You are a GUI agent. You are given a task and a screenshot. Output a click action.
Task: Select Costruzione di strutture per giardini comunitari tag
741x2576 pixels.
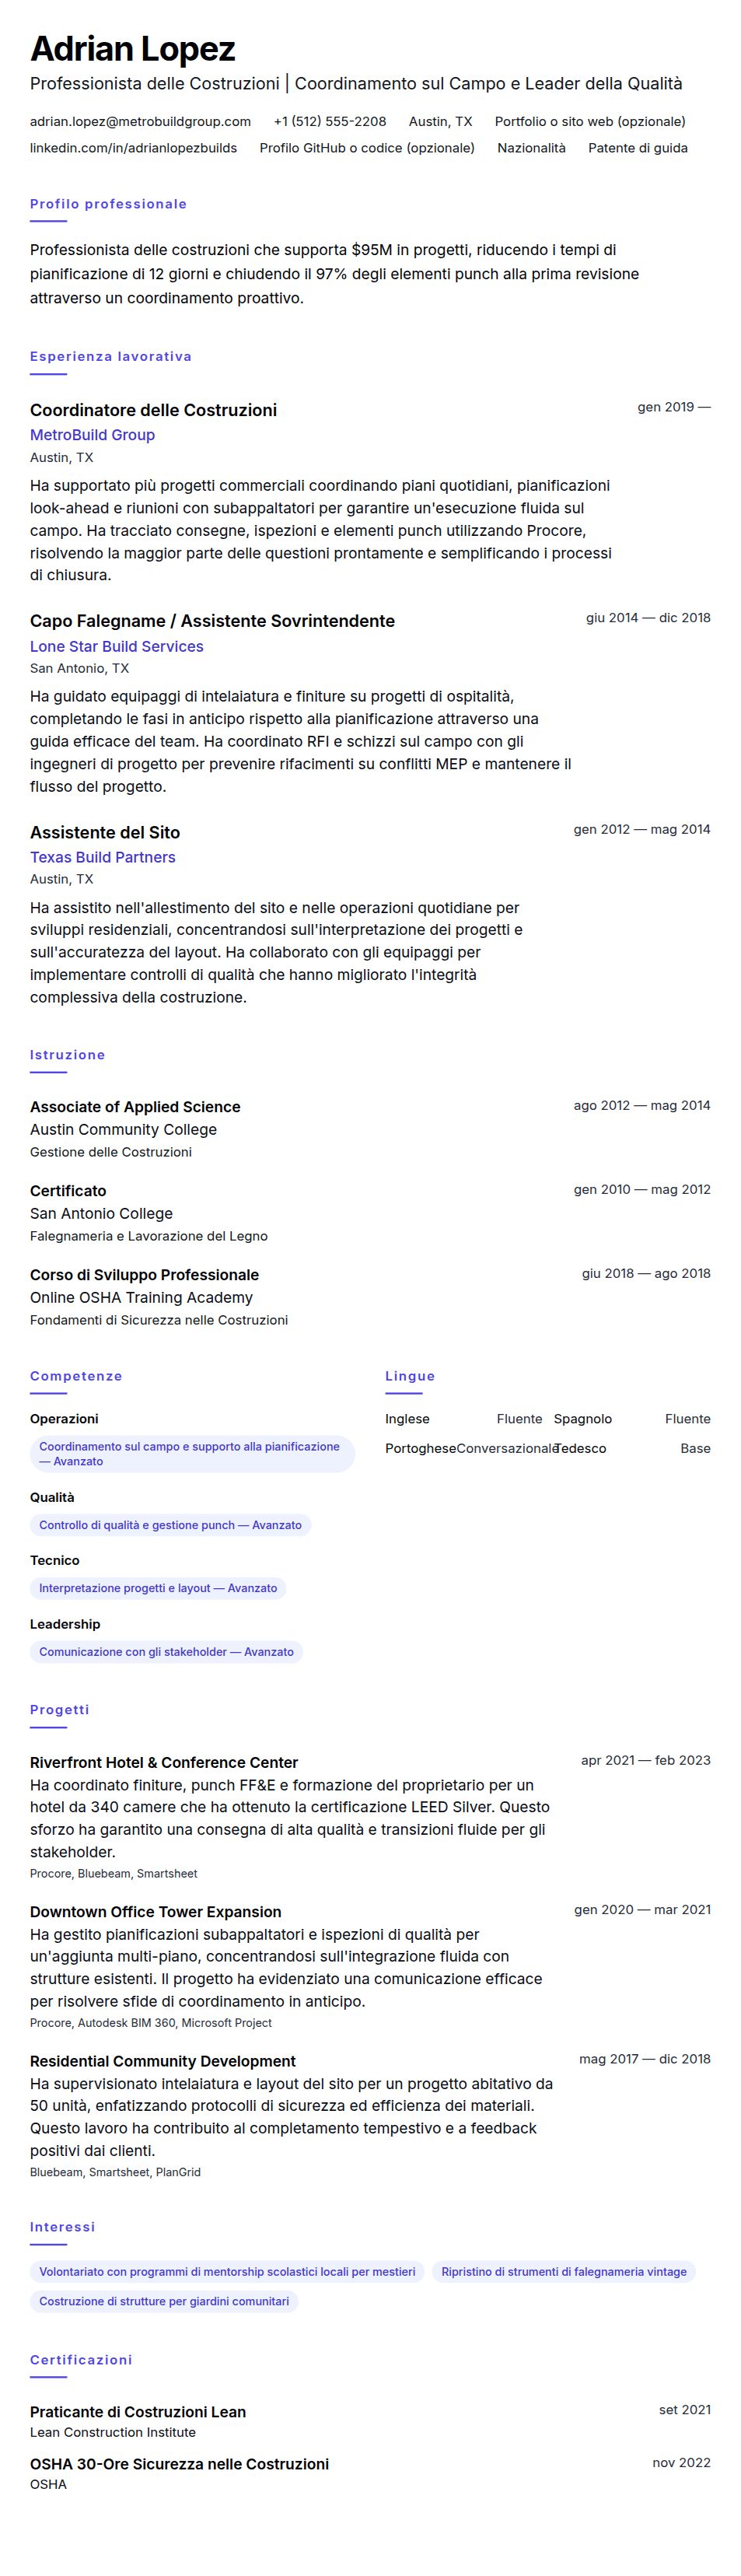point(164,2301)
